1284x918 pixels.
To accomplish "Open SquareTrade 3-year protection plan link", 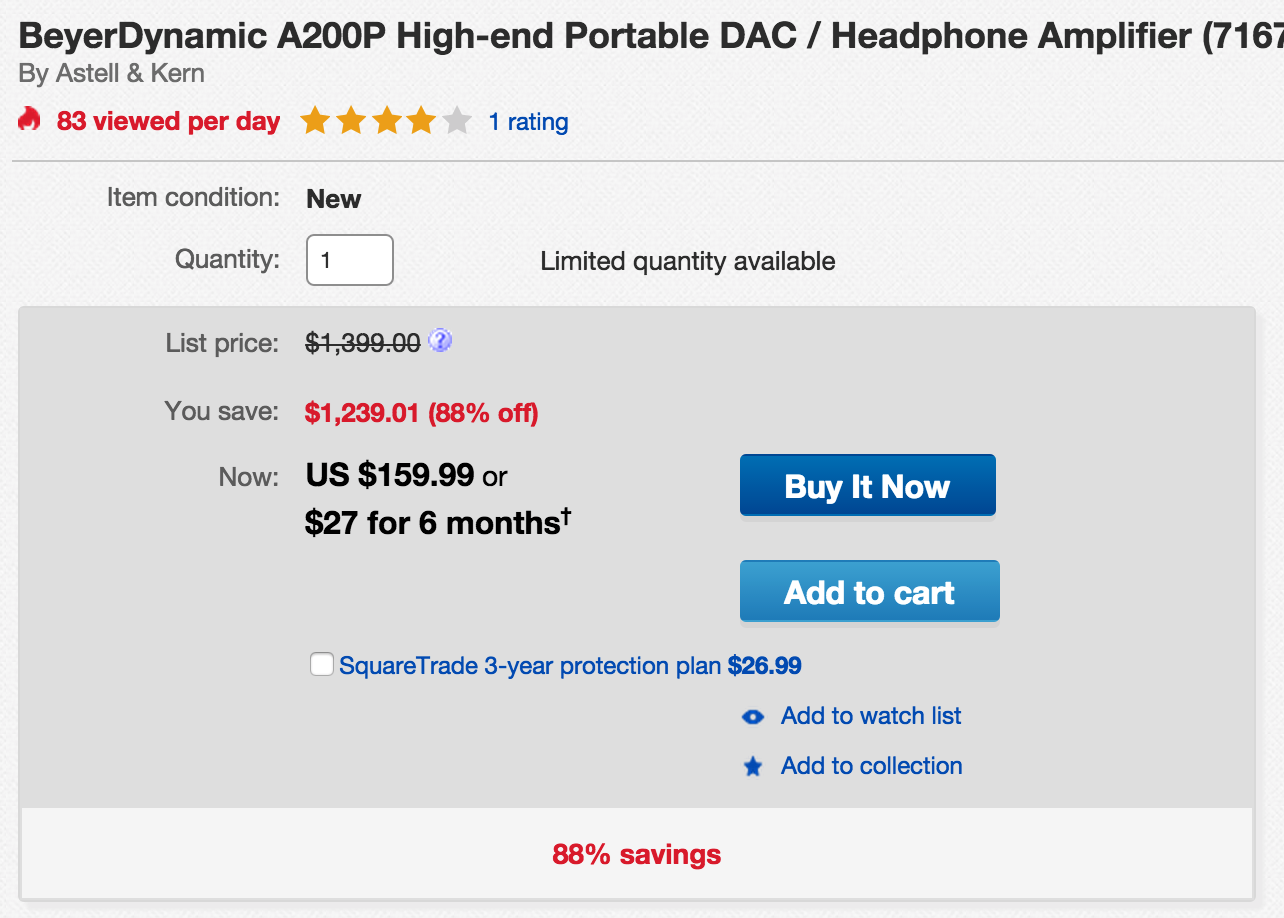I will click(530, 666).
